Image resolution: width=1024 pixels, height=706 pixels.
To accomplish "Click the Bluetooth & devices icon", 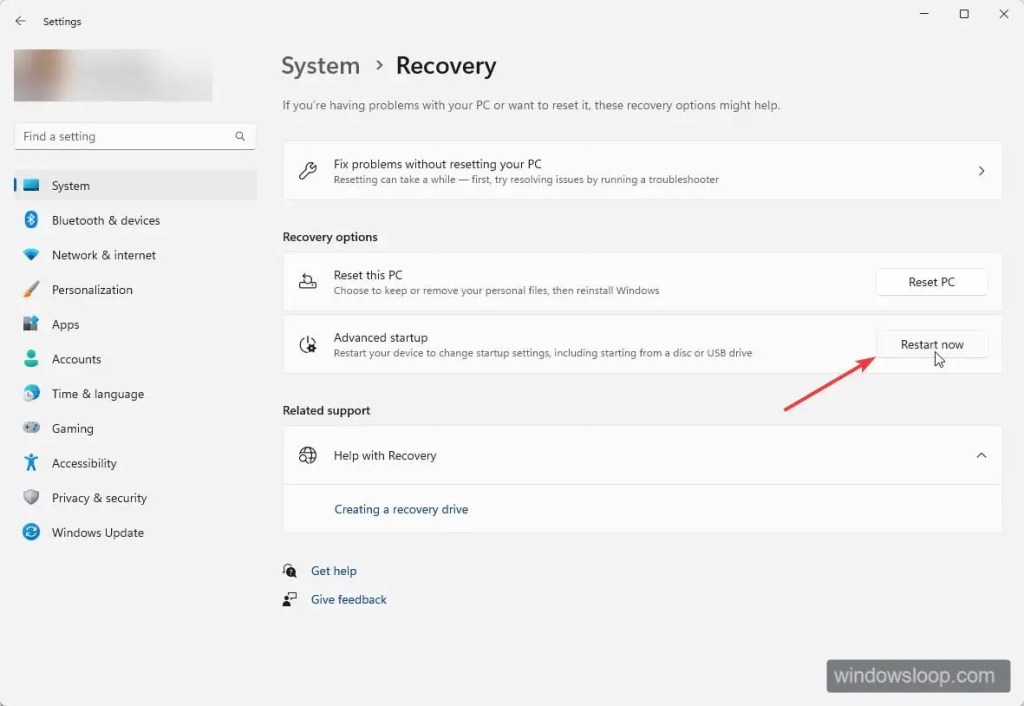I will (31, 220).
